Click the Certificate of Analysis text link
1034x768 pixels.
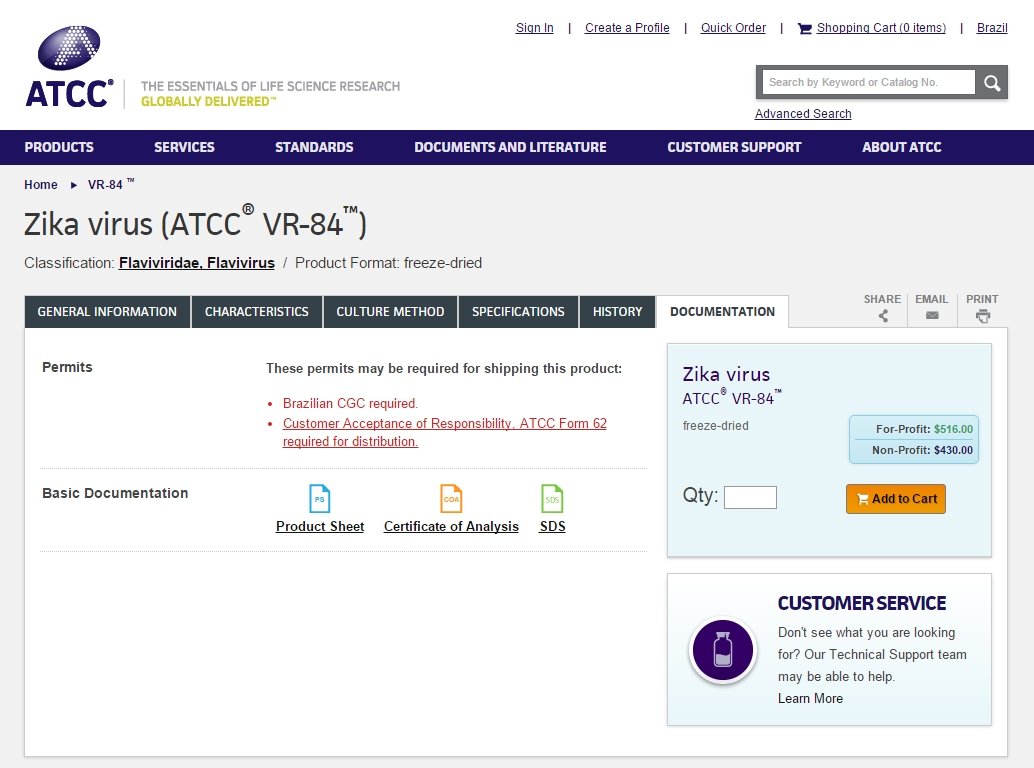point(451,526)
